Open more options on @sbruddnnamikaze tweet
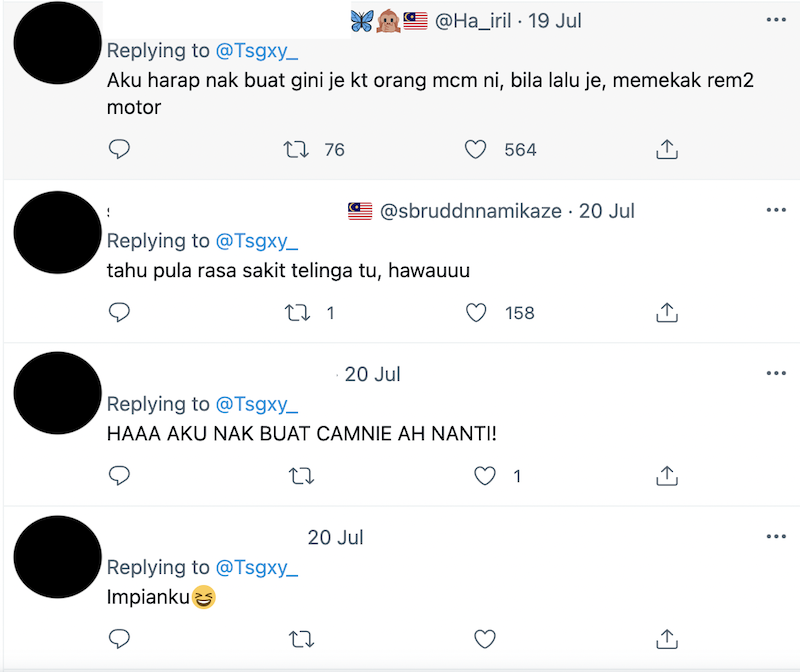Image resolution: width=800 pixels, height=672 pixels. tap(776, 210)
